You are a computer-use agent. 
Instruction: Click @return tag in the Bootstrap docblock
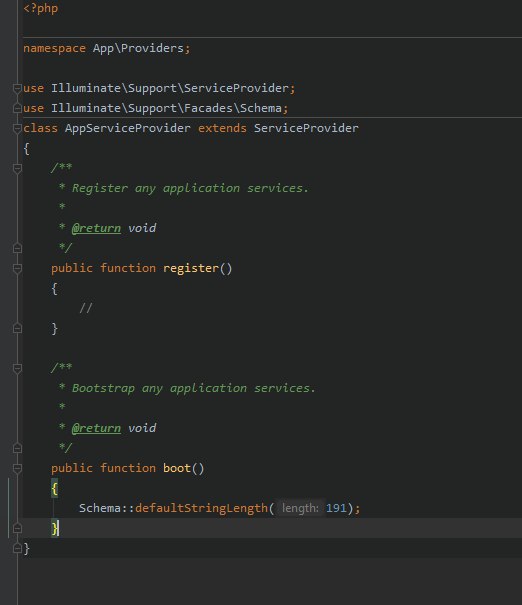(x=96, y=428)
